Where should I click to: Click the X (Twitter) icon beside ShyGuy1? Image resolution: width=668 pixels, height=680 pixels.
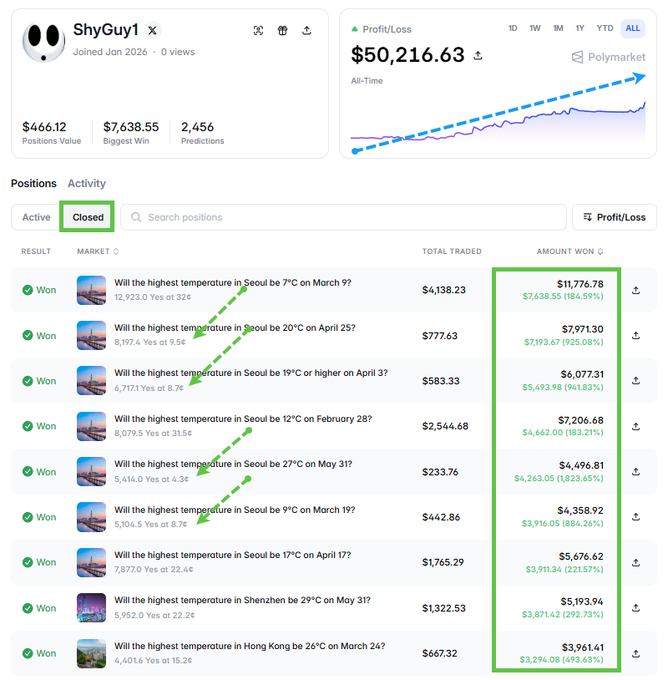pos(152,30)
